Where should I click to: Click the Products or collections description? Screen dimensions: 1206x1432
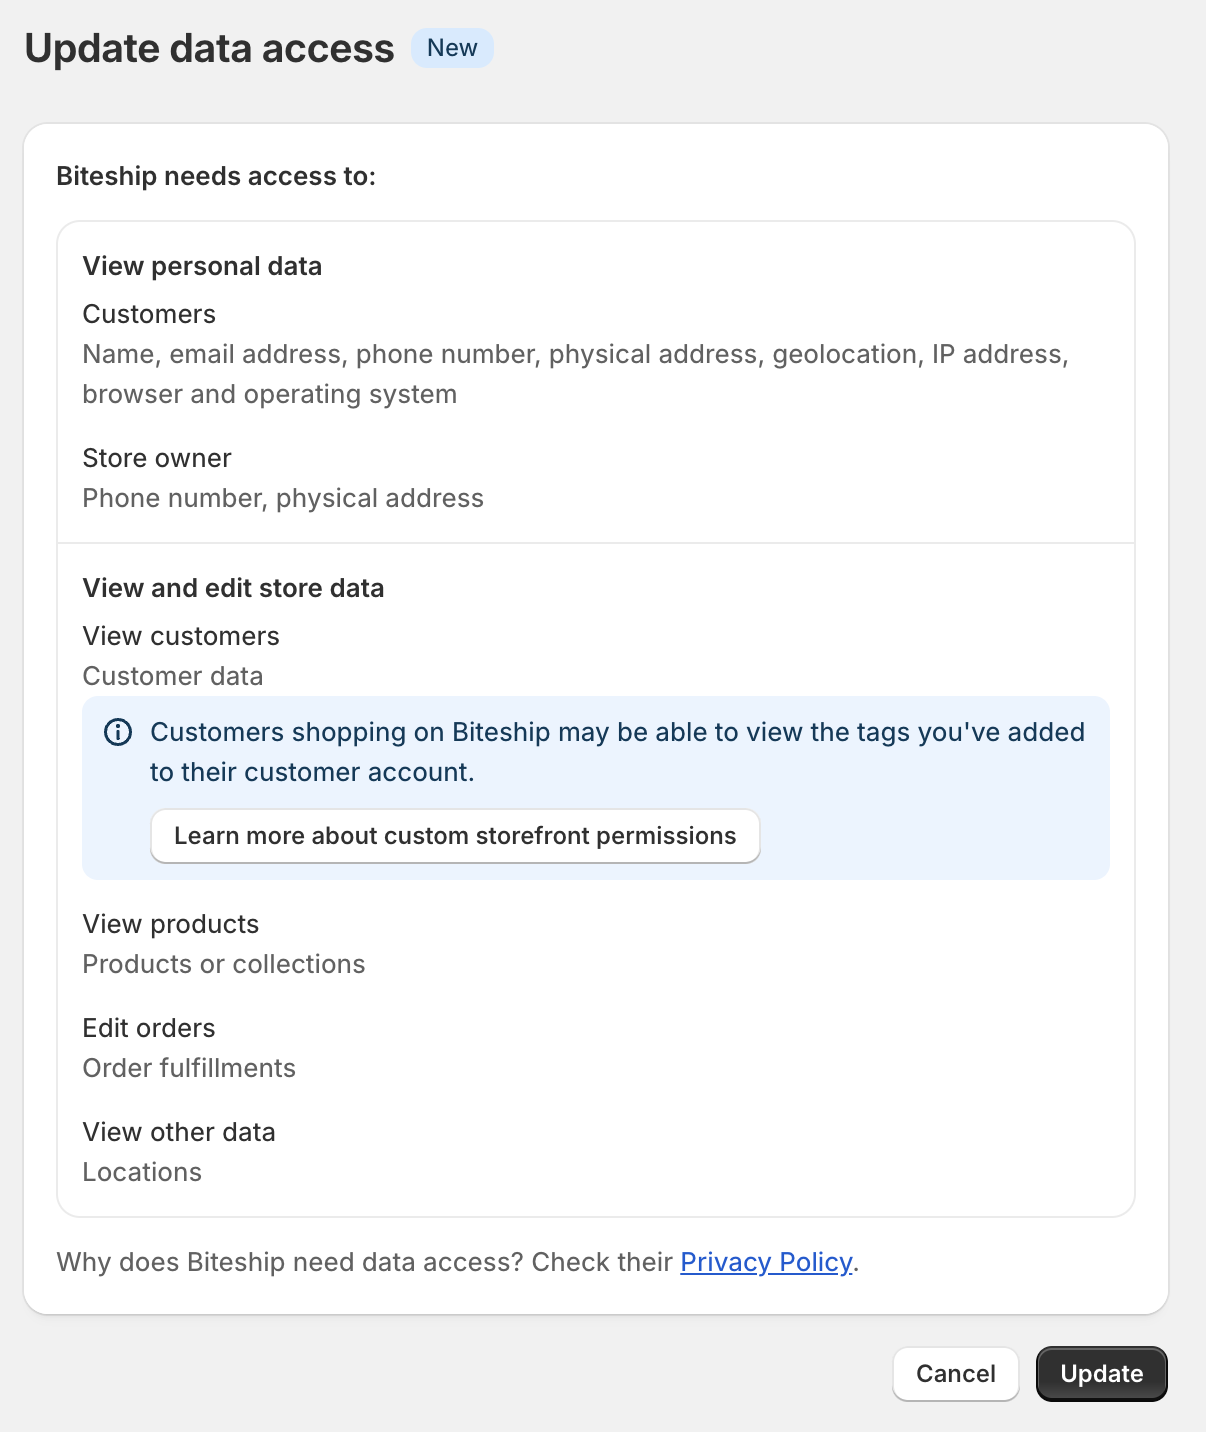tap(224, 964)
